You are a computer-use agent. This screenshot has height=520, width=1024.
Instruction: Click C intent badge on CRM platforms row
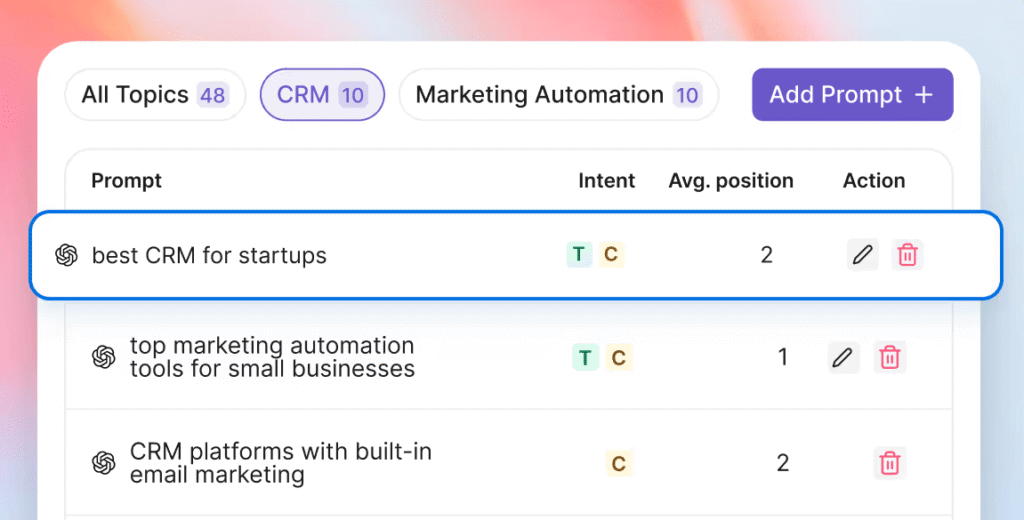pyautogui.click(x=618, y=463)
